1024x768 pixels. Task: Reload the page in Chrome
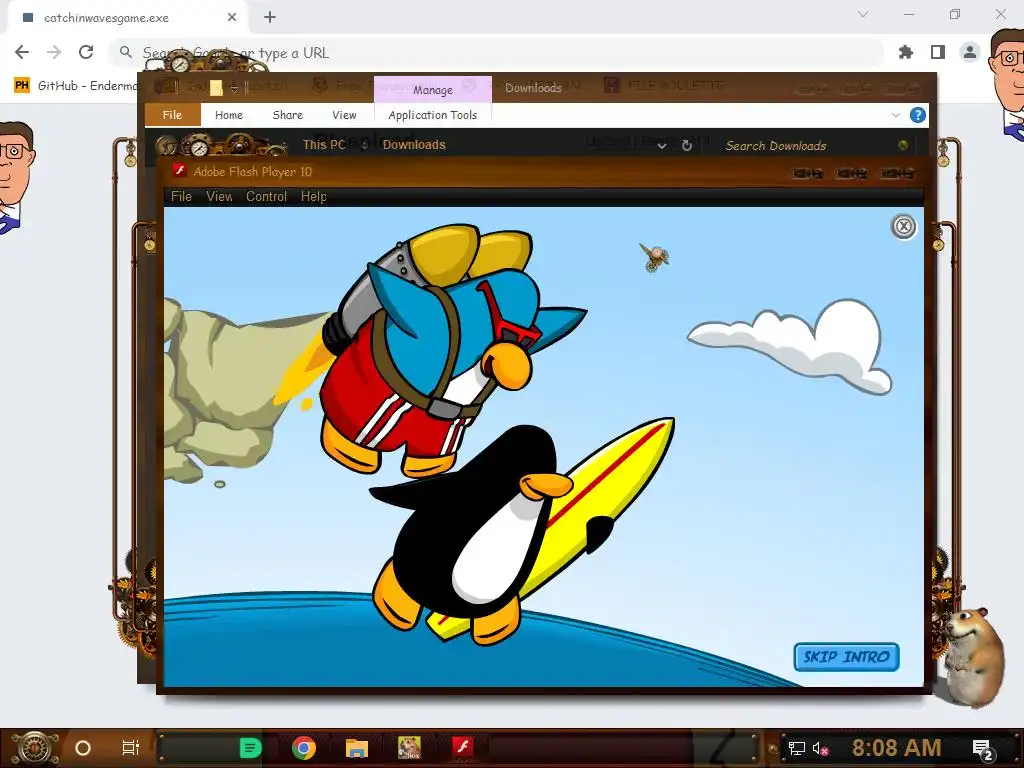(x=86, y=52)
